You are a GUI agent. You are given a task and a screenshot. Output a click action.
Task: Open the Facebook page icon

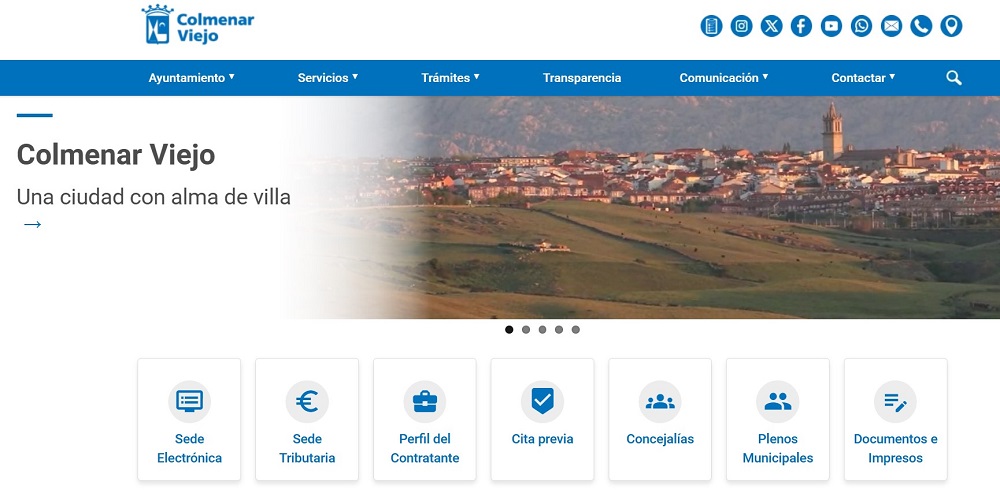(801, 26)
